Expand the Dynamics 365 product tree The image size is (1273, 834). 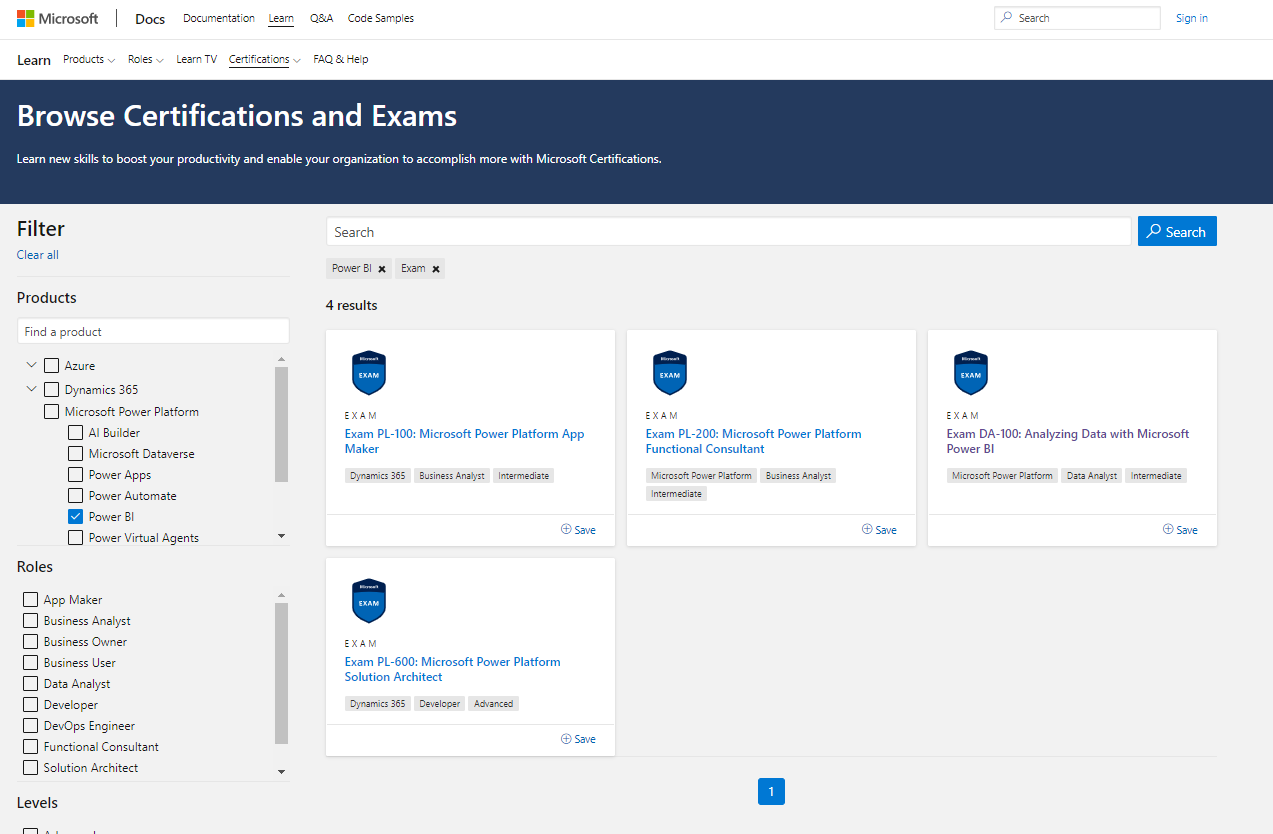(x=32, y=389)
